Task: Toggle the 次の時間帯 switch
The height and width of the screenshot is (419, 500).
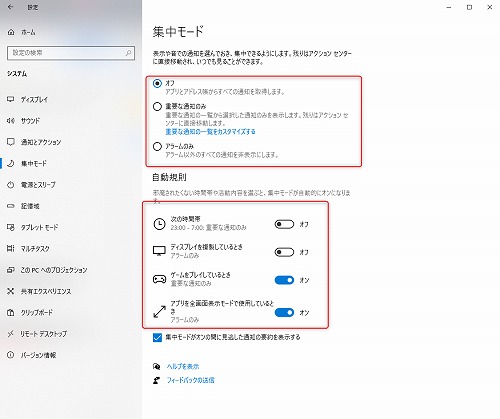Action: (284, 224)
